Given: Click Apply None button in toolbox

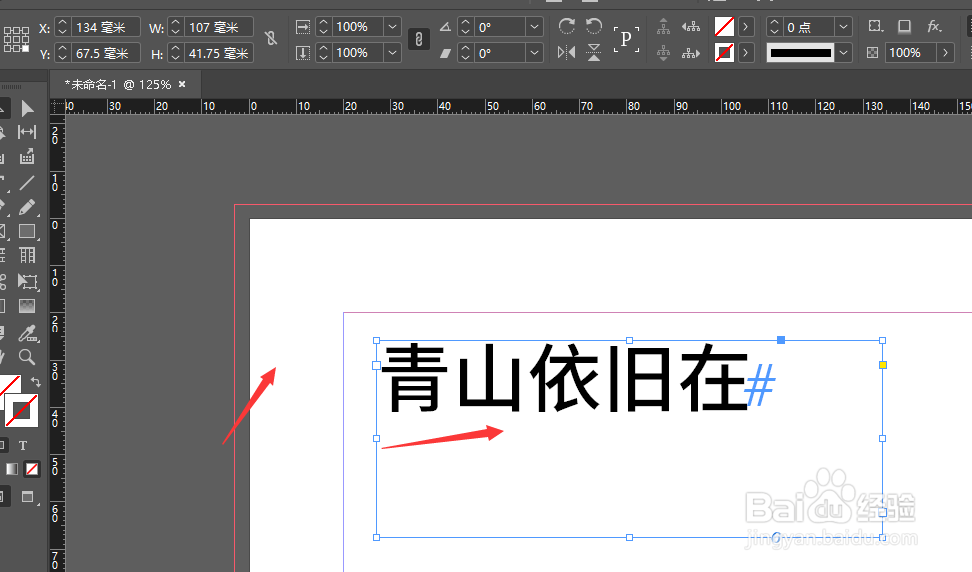Looking at the screenshot, I should pyautogui.click(x=32, y=469).
